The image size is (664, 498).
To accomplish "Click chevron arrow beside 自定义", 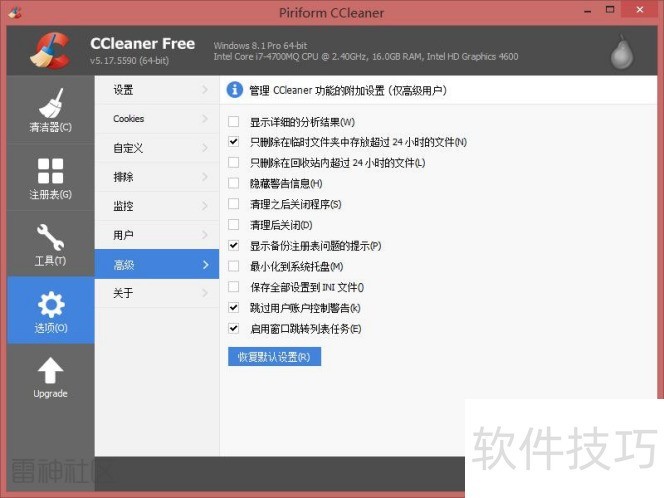I will [x=205, y=148].
